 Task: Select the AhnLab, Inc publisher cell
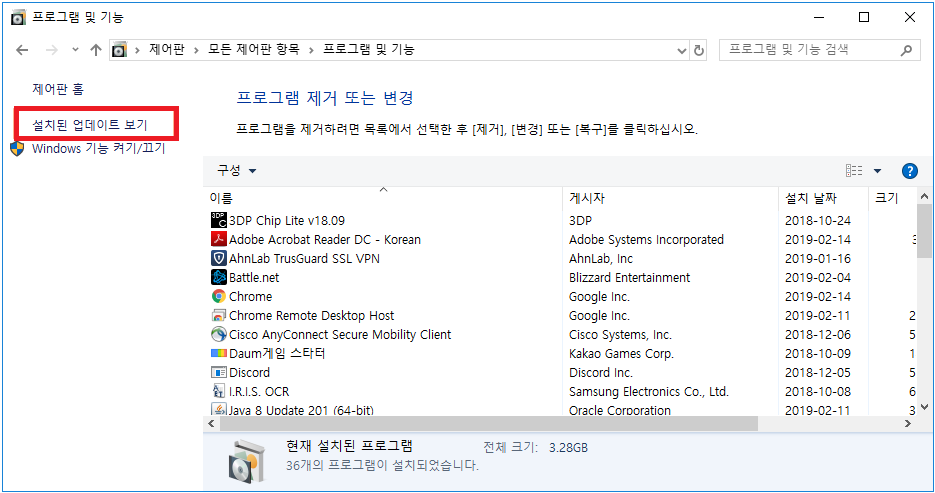[600, 259]
